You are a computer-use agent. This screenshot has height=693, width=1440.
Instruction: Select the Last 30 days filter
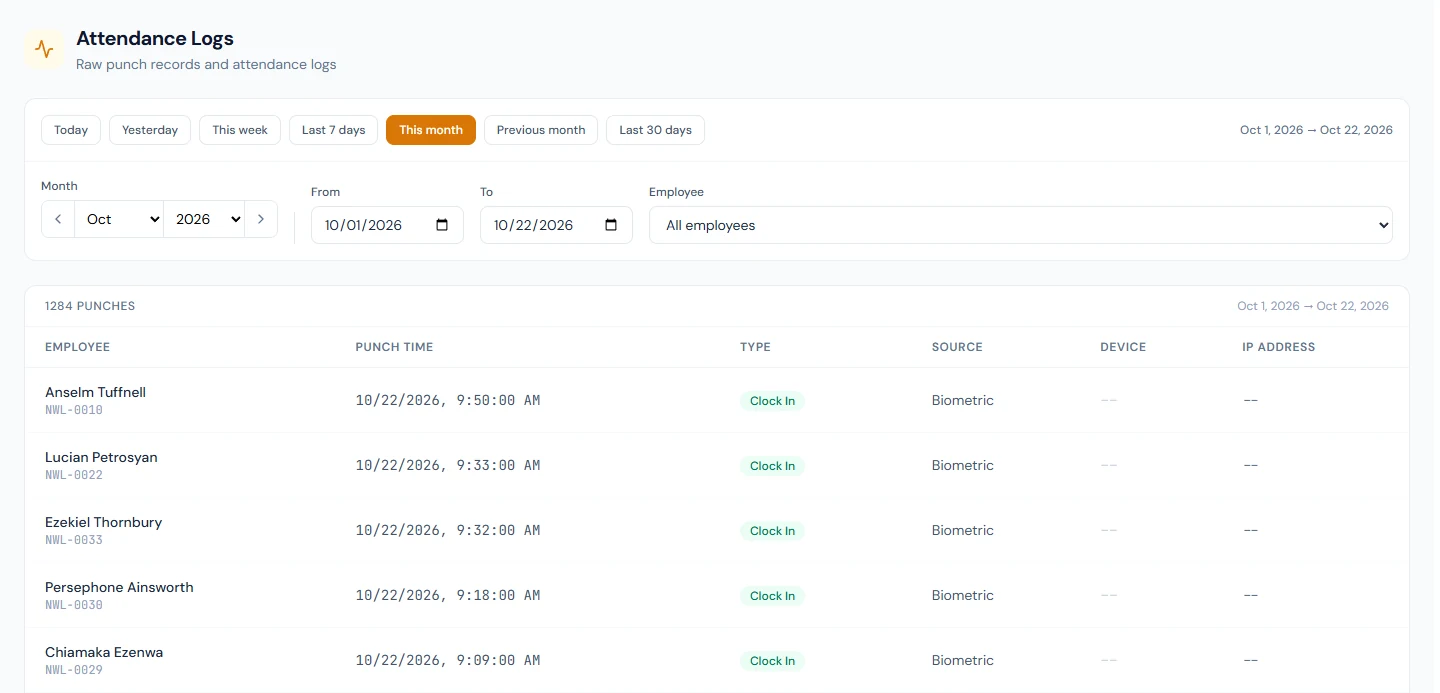point(655,130)
